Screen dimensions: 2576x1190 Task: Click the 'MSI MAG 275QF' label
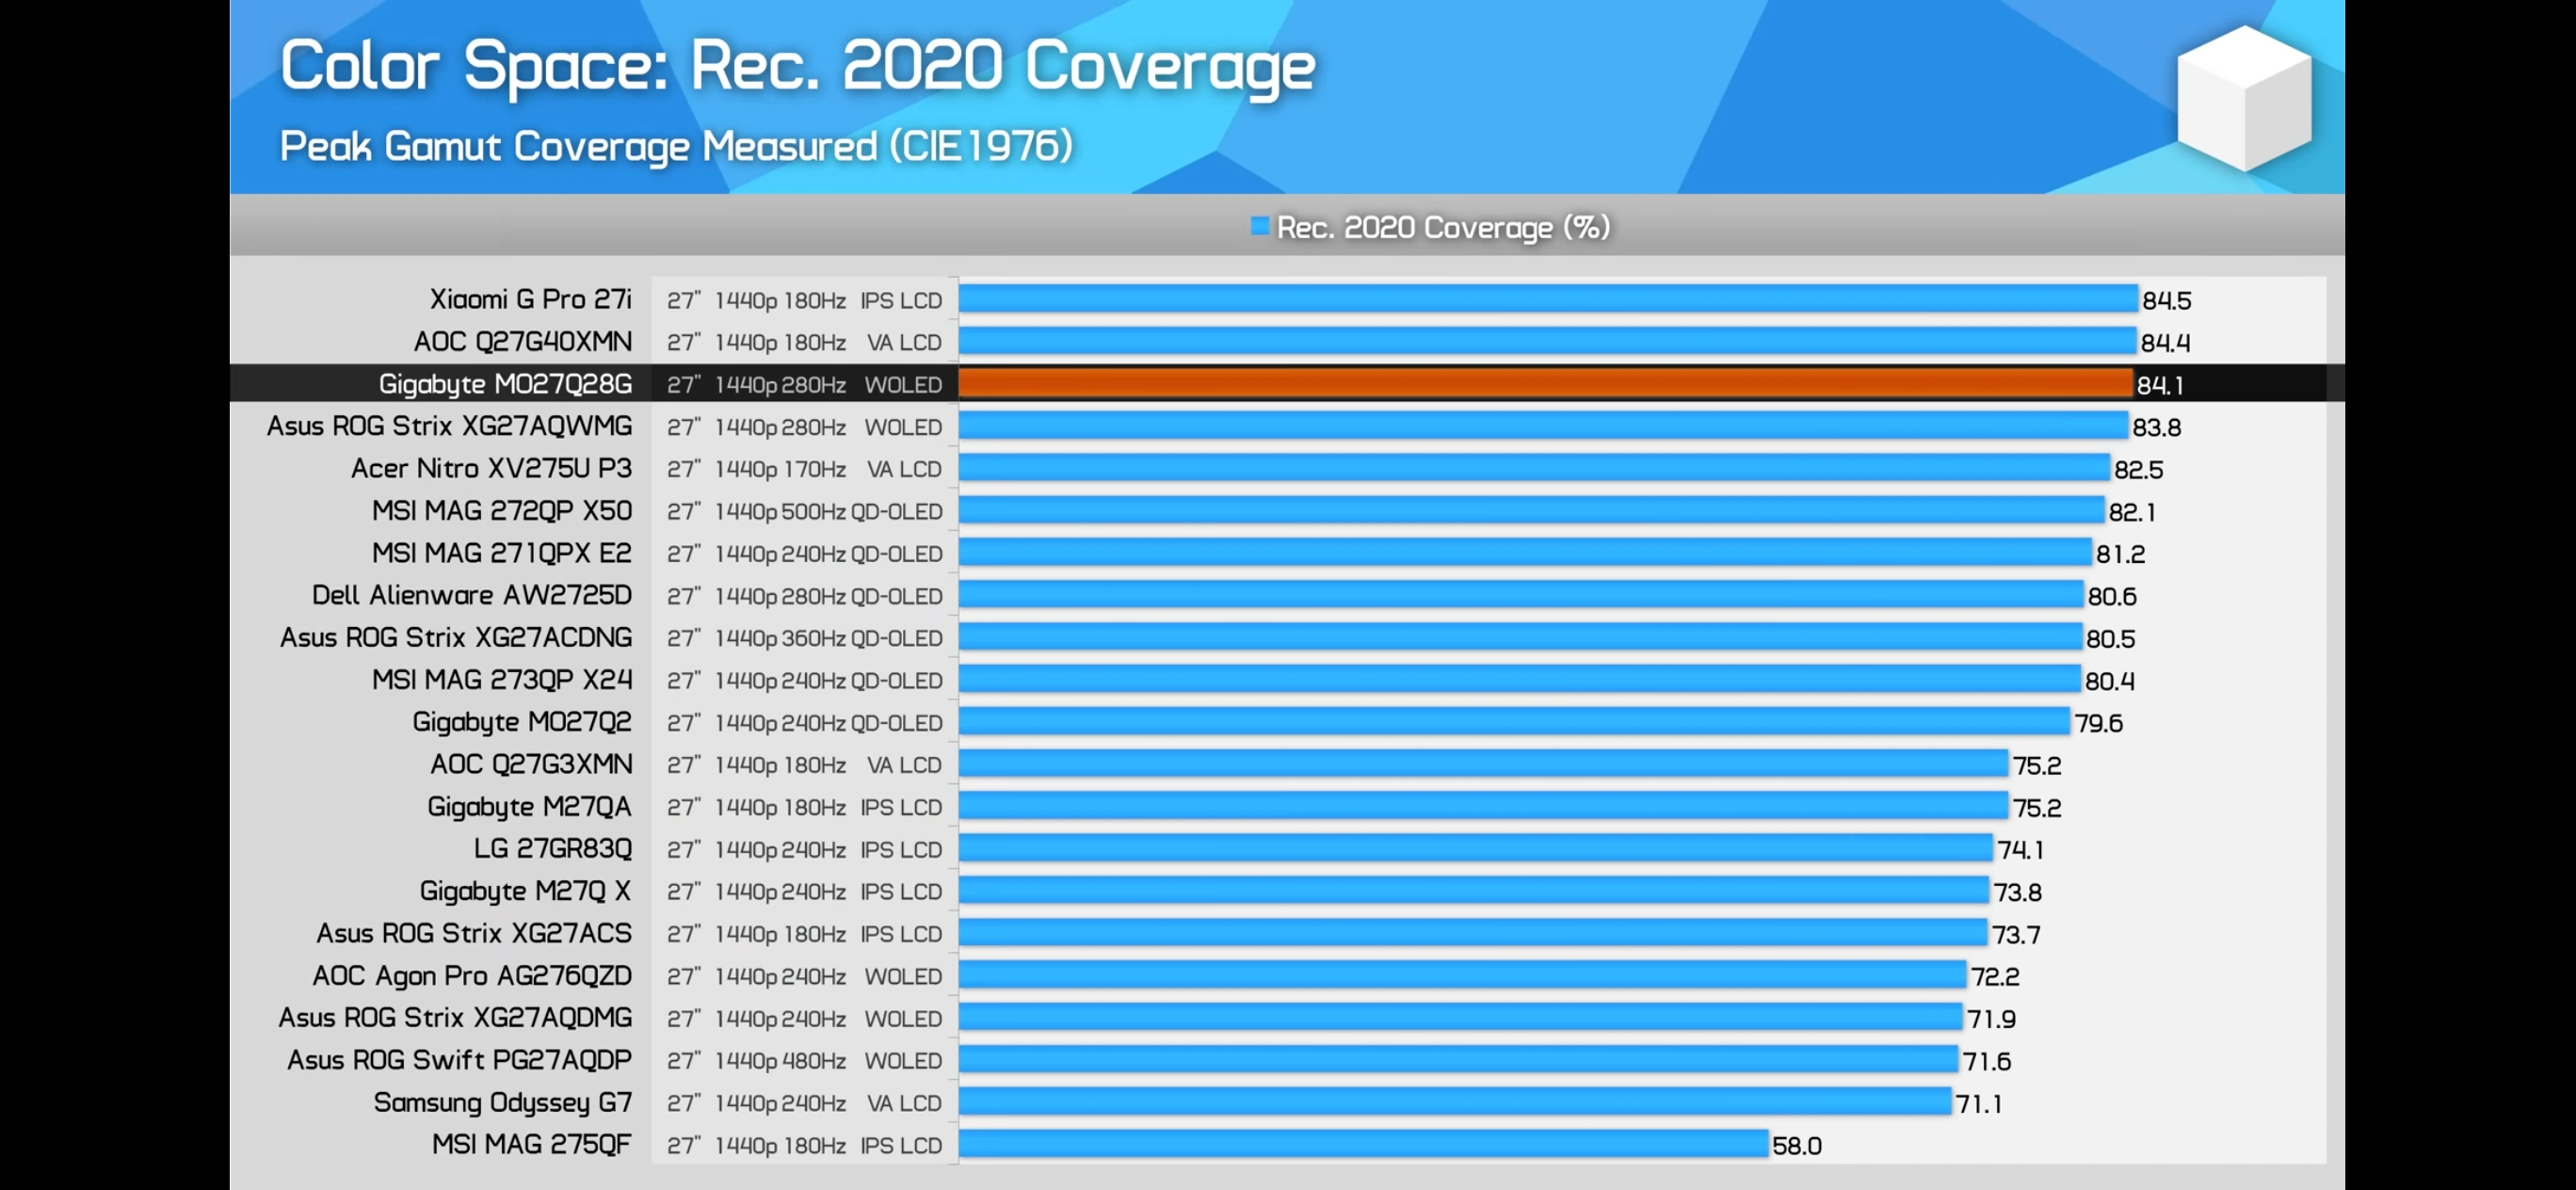[x=532, y=1144]
